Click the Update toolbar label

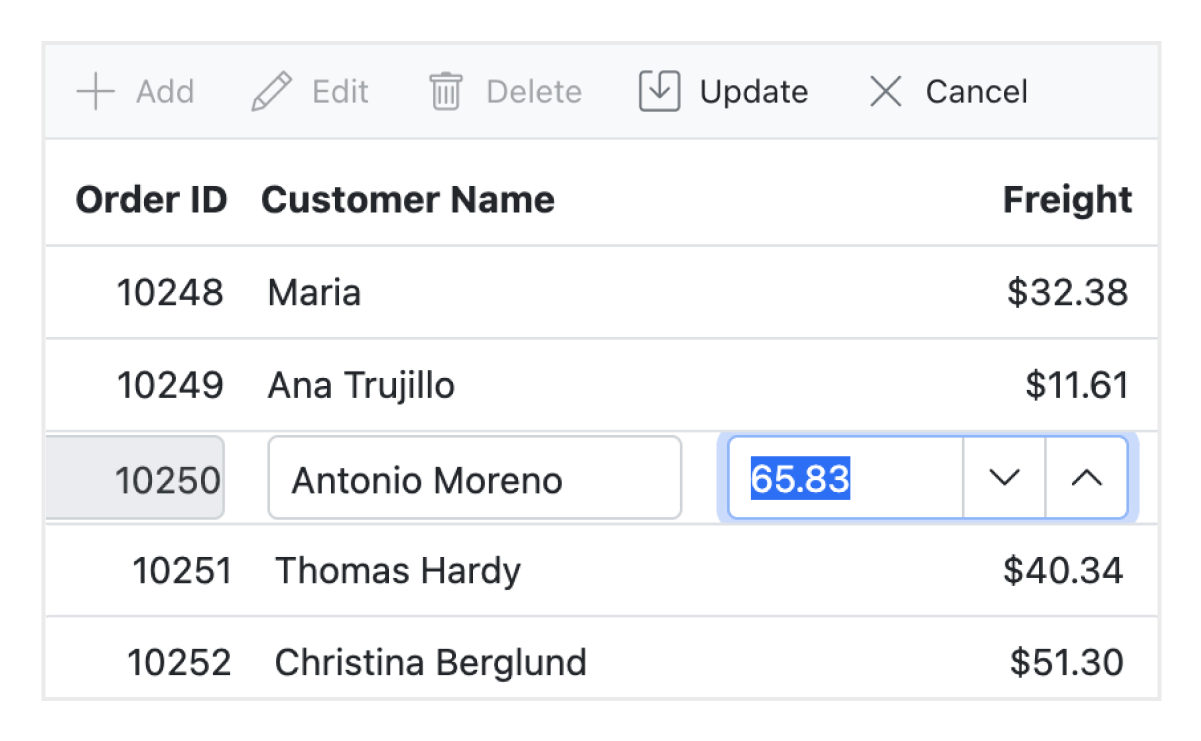(754, 92)
